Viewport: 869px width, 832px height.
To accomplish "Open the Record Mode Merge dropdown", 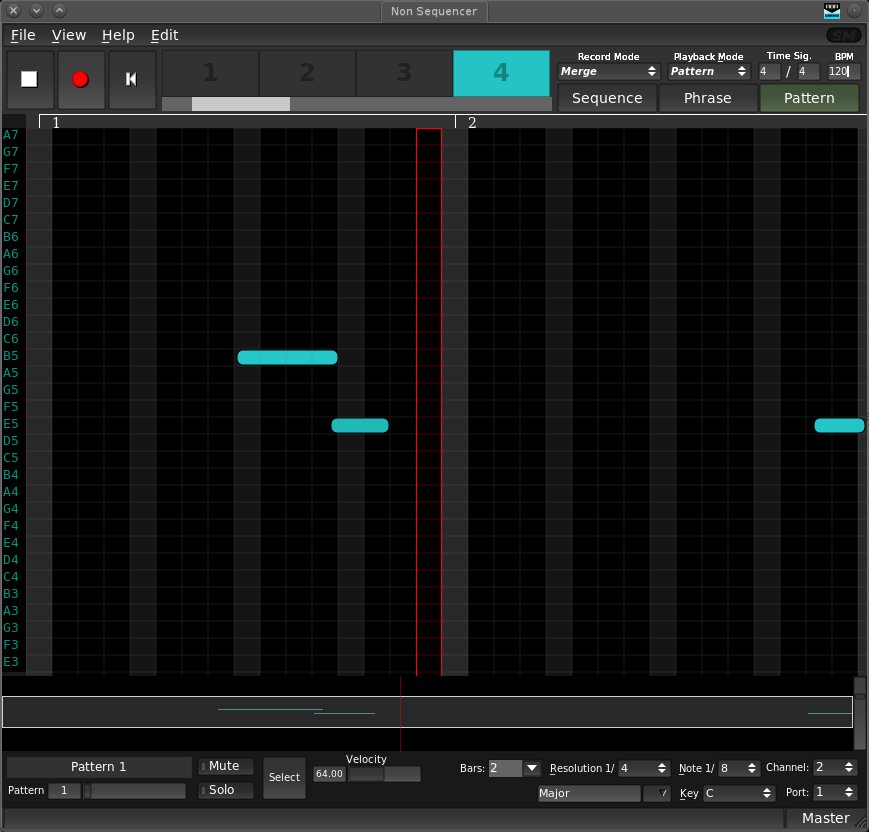I will pyautogui.click(x=608, y=72).
